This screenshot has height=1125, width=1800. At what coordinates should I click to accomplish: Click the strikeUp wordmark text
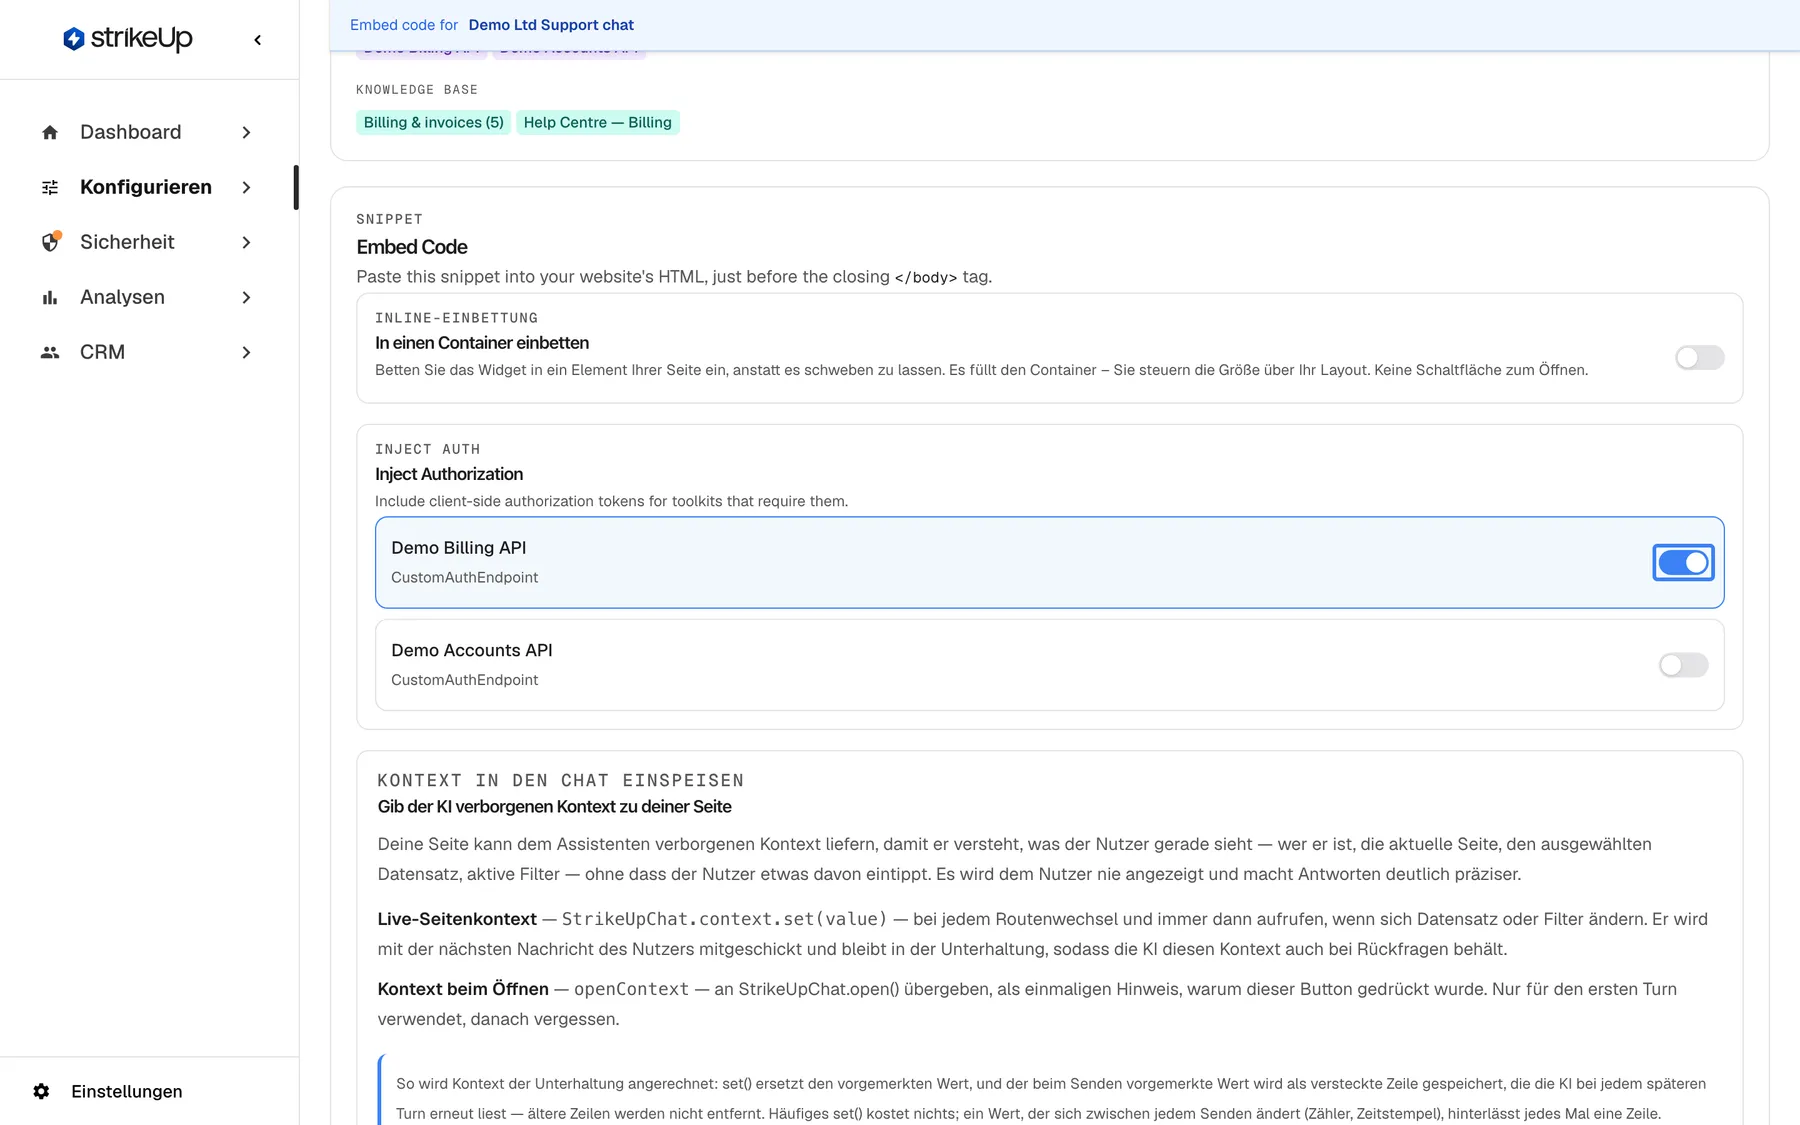tap(141, 39)
